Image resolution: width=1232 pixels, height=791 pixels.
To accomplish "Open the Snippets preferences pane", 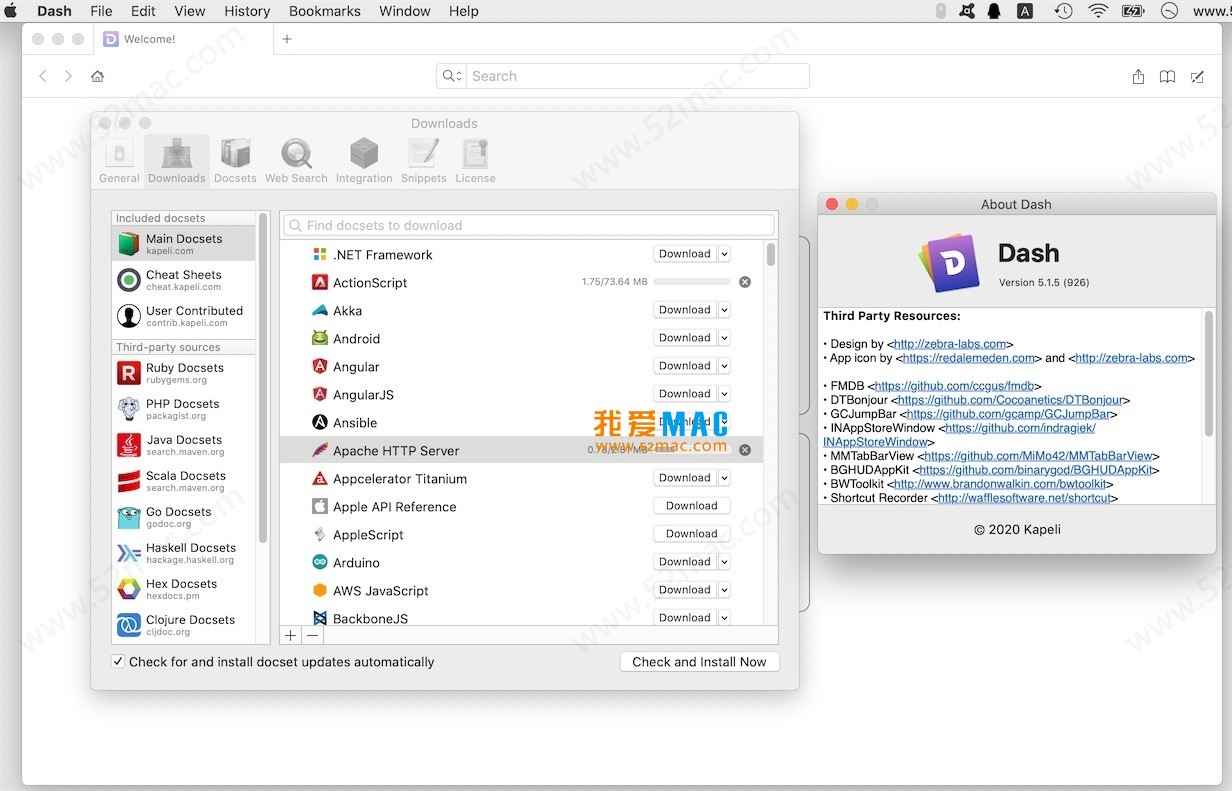I will (424, 161).
